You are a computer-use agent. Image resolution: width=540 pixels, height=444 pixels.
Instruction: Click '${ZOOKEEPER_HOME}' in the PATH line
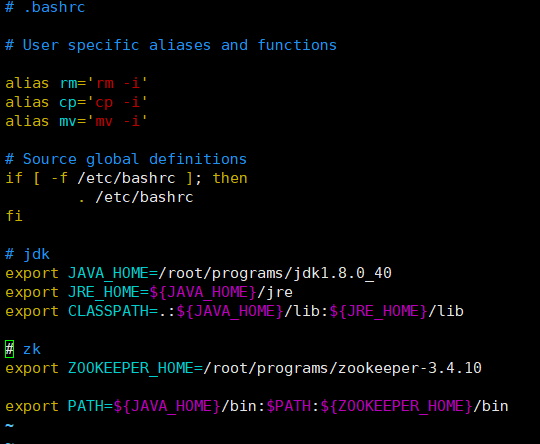click(396, 406)
